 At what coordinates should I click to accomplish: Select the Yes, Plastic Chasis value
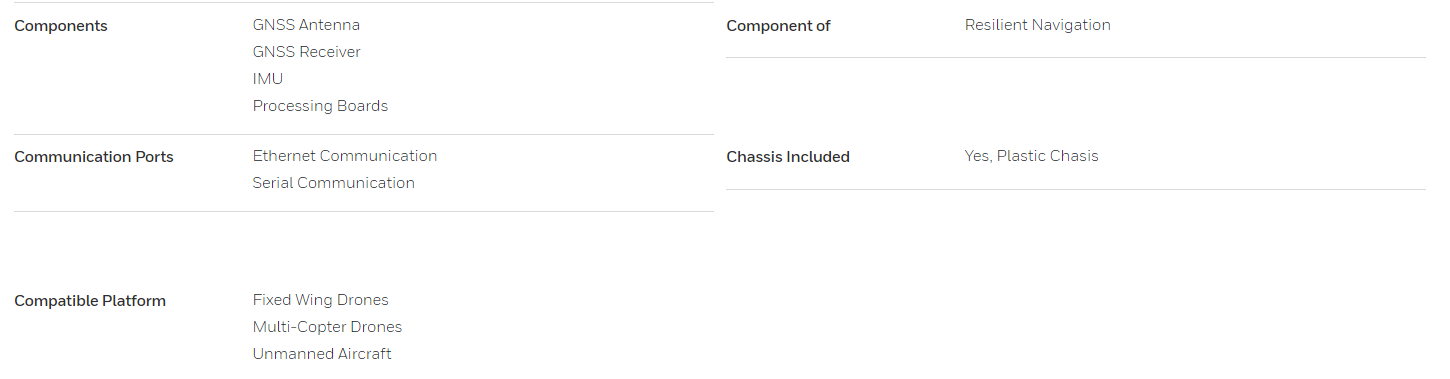point(1032,156)
